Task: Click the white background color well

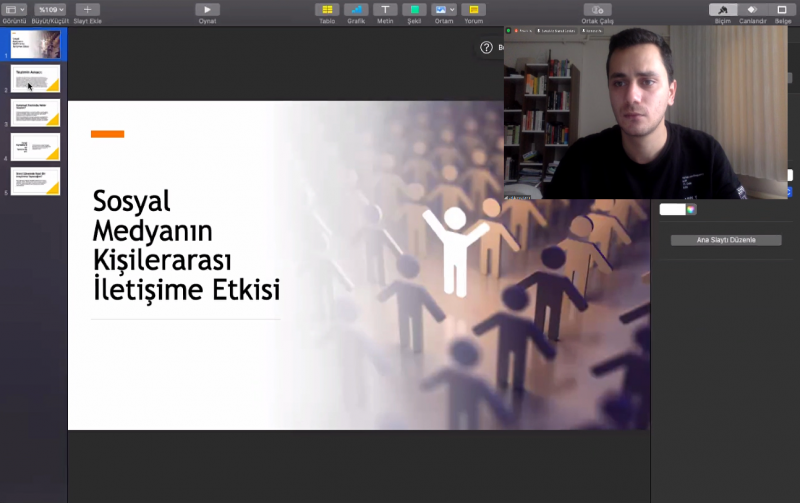Action: click(x=671, y=210)
